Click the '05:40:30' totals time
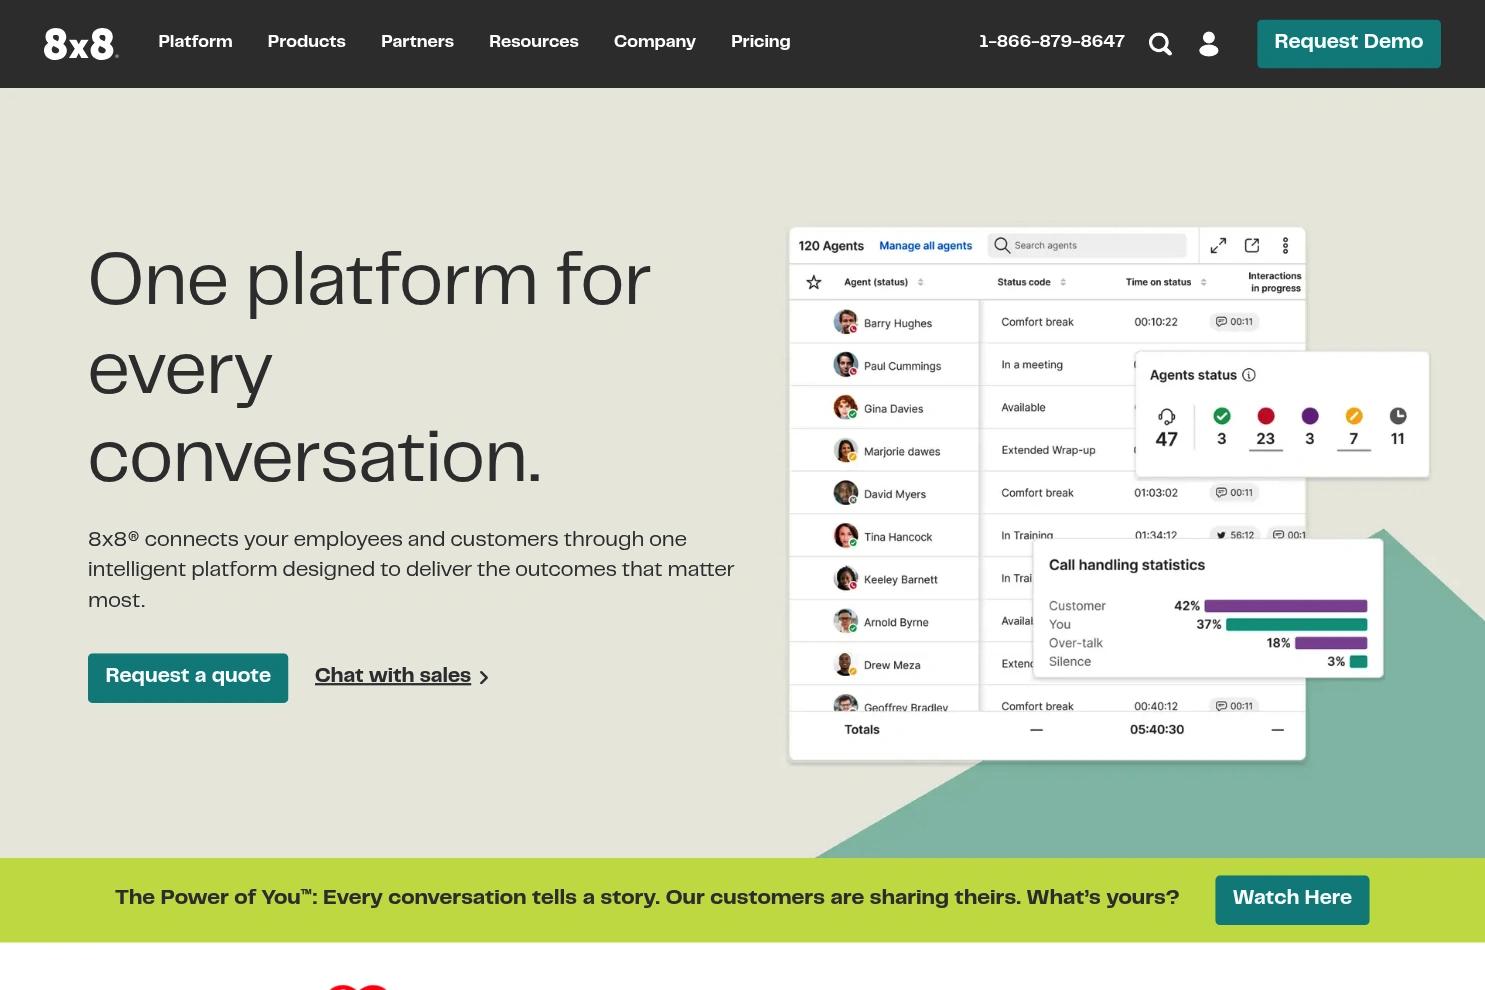This screenshot has width=1485, height=990. (1157, 730)
